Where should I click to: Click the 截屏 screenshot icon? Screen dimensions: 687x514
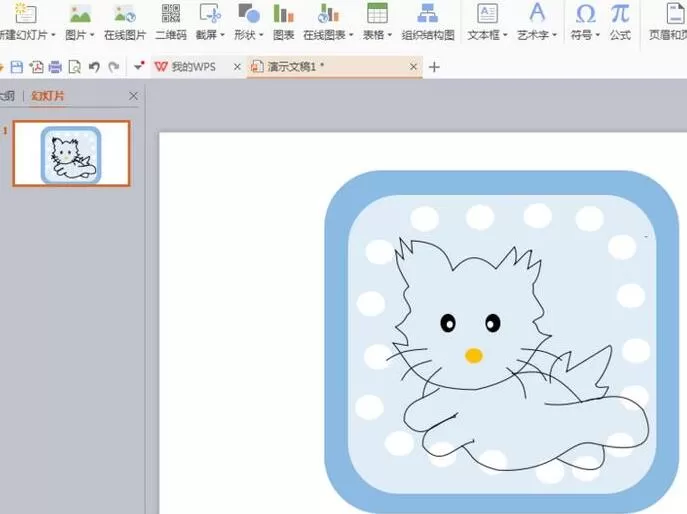coord(210,13)
